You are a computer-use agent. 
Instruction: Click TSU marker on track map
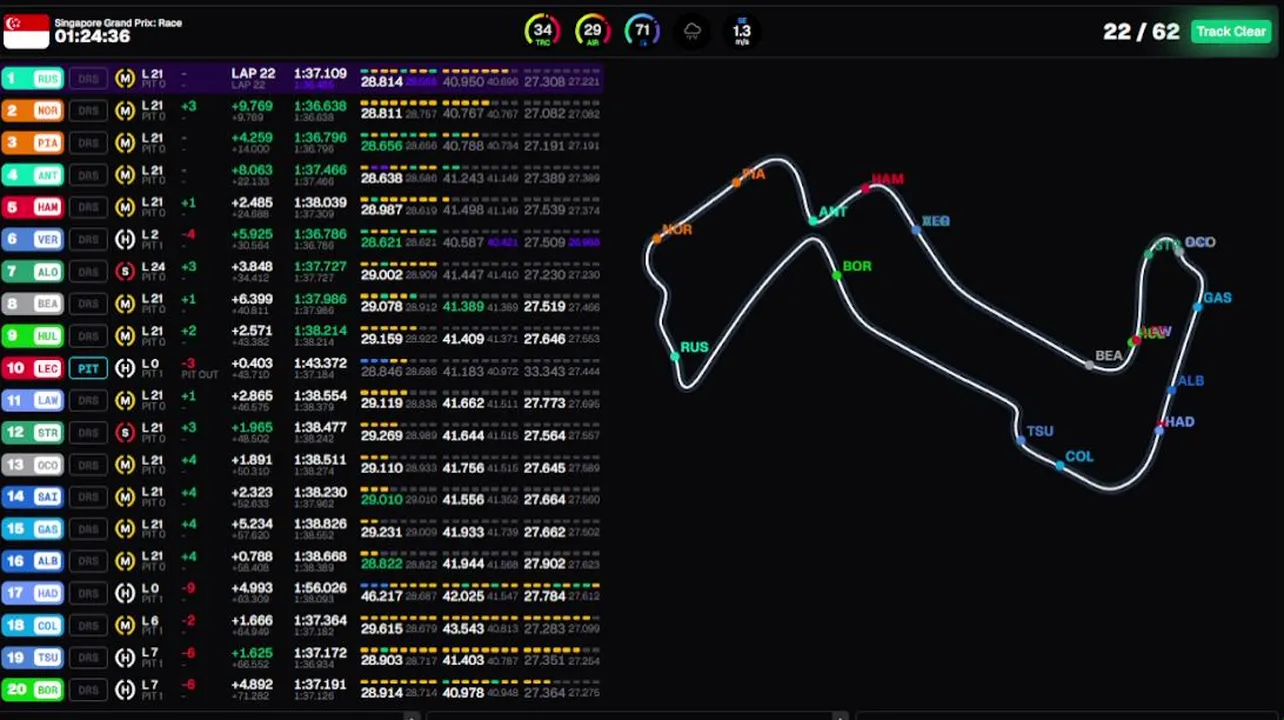coord(1020,440)
